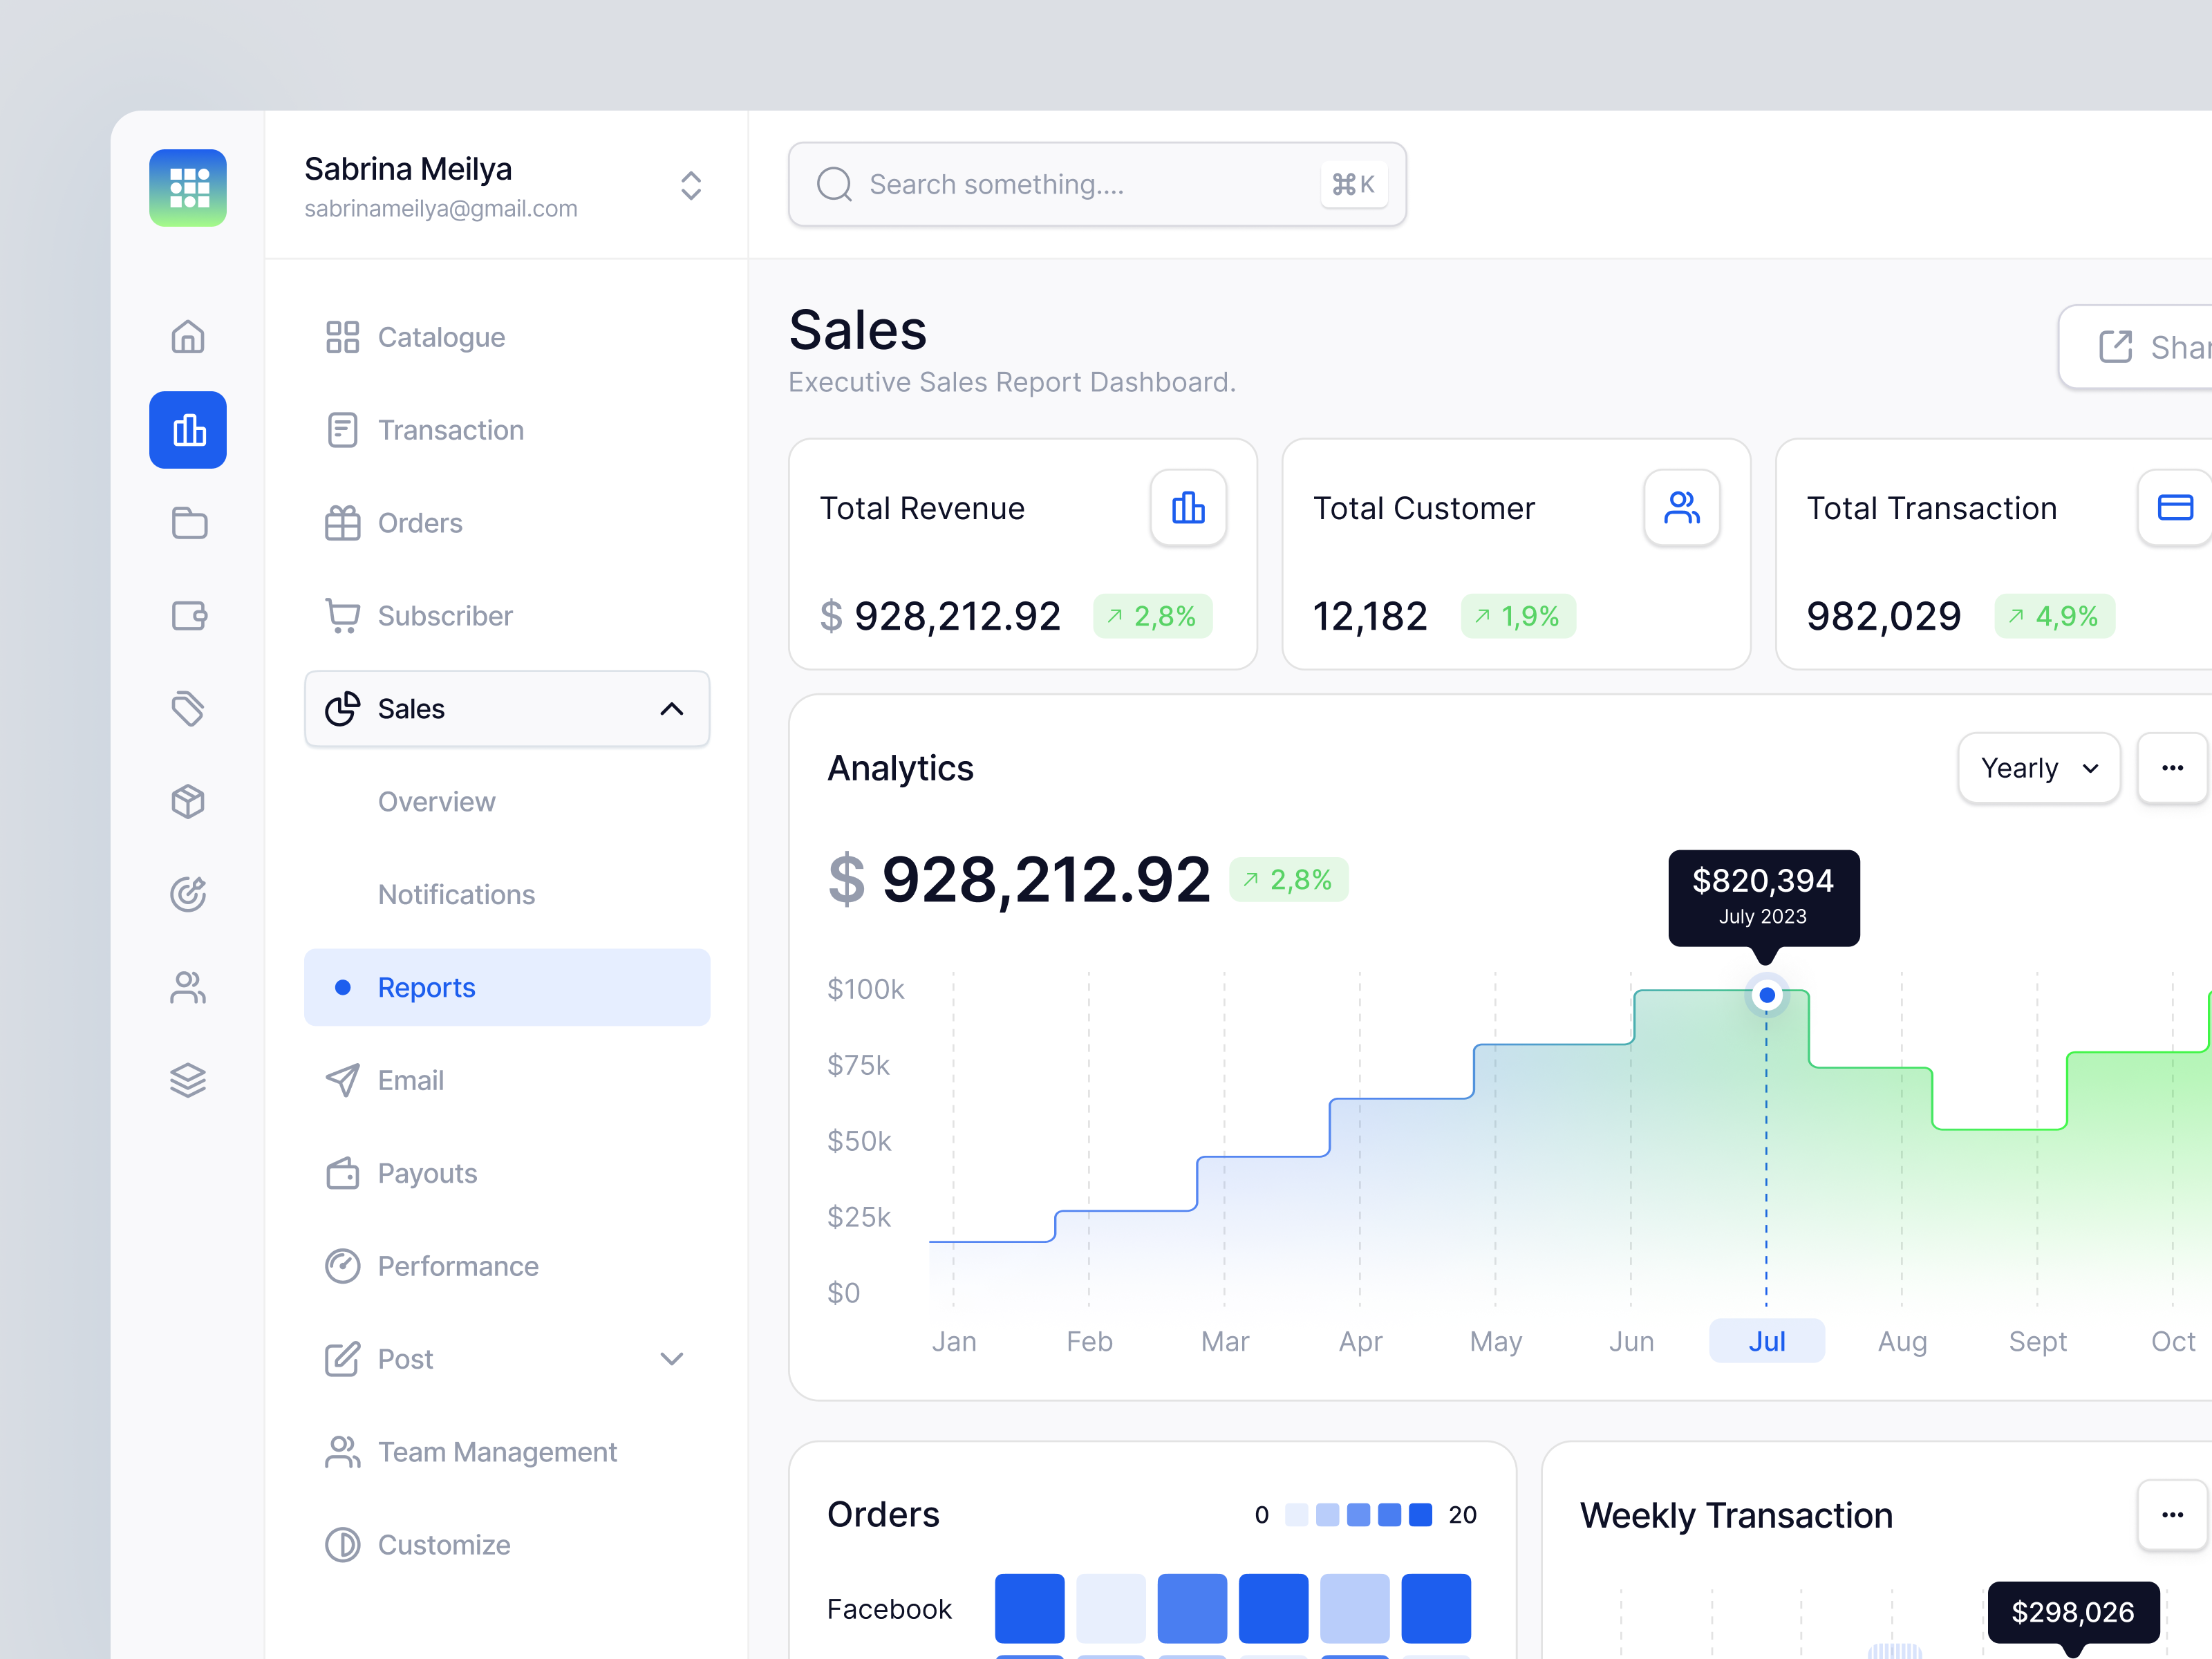Open the folder icon in the sidebar
The height and width of the screenshot is (1659, 2212).
pos(187,522)
